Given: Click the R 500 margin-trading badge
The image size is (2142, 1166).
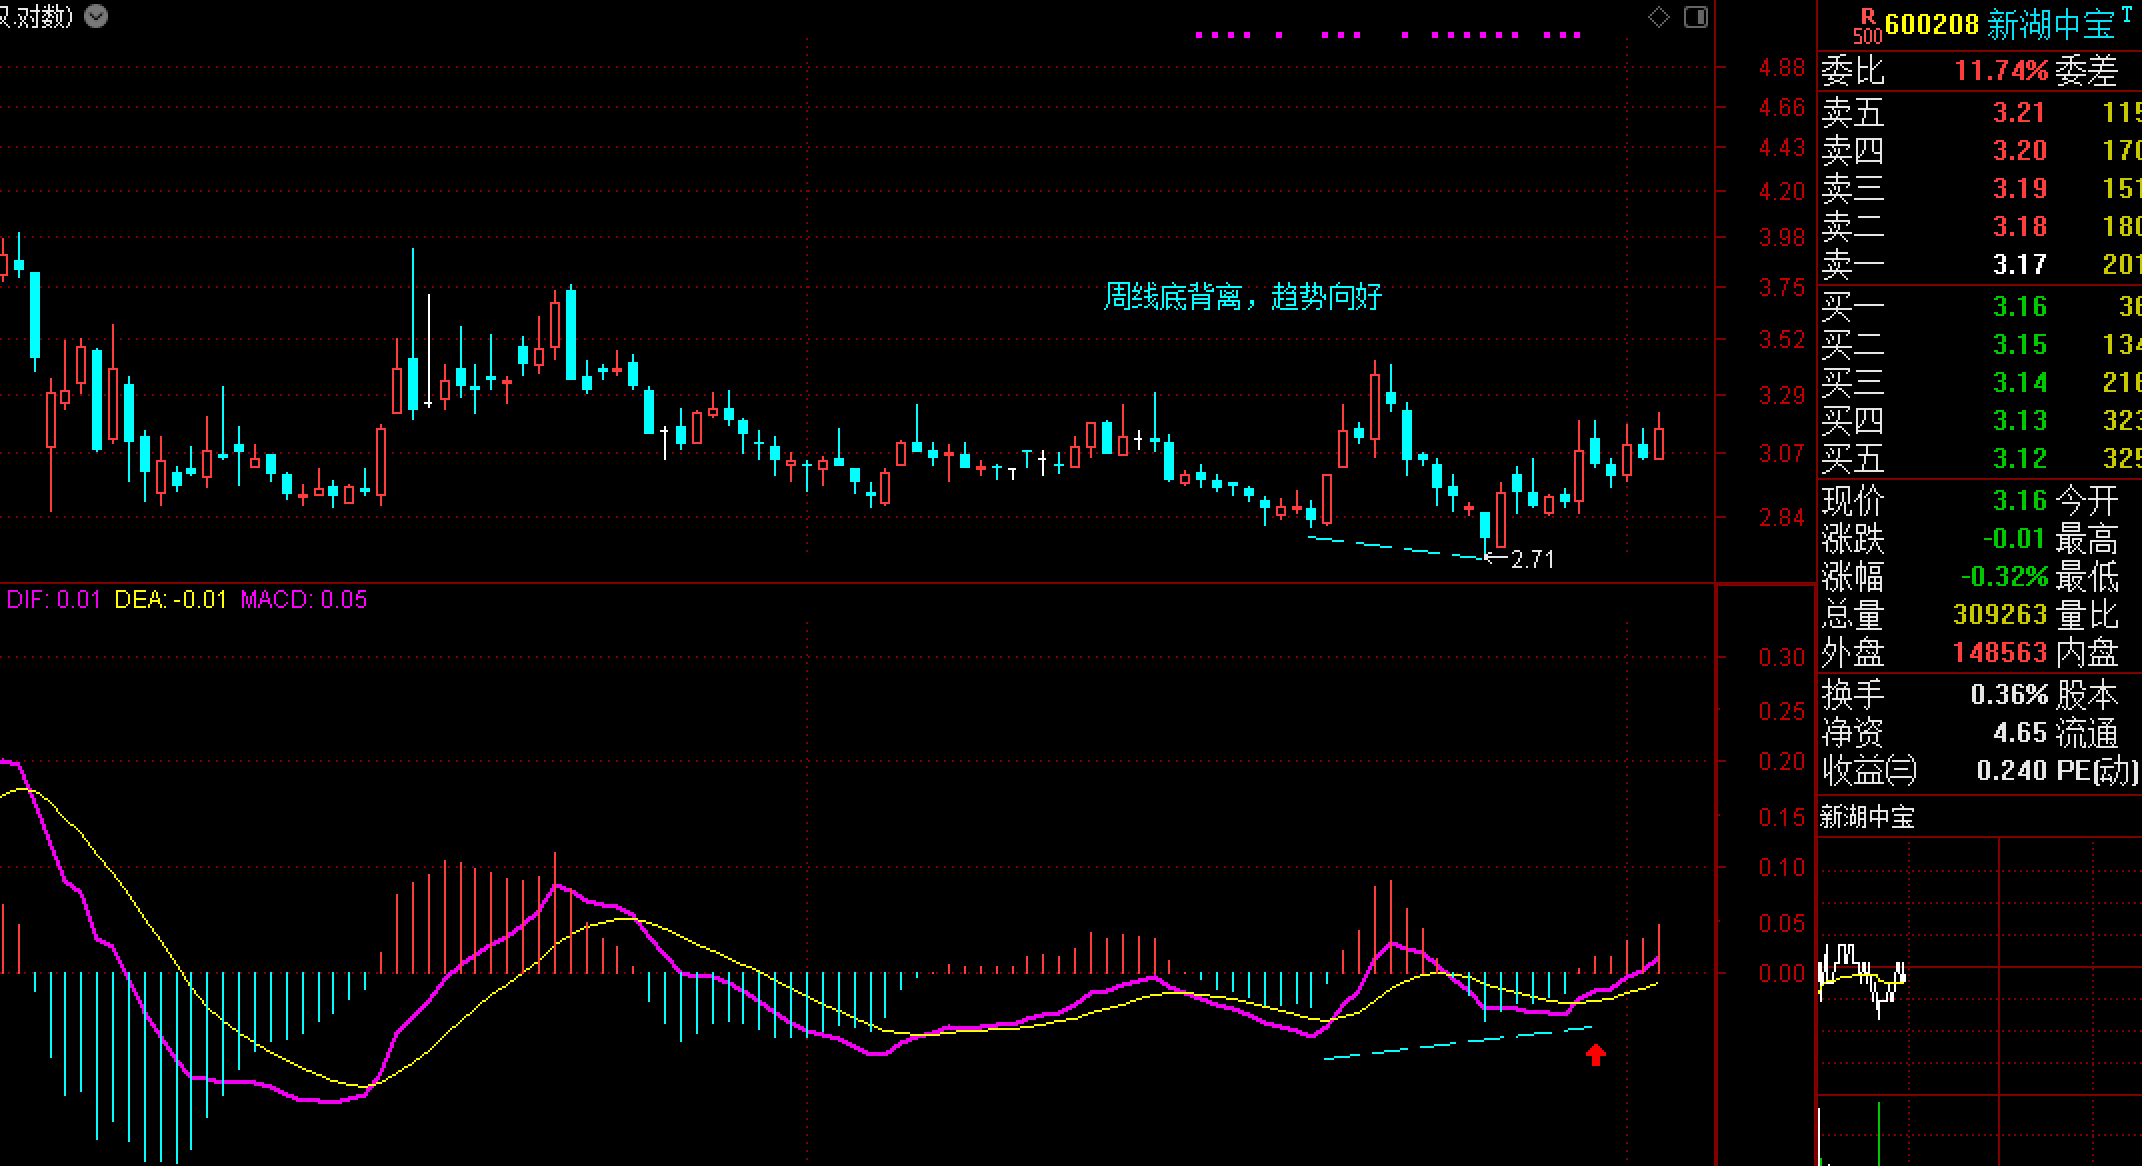Looking at the screenshot, I should click(x=1866, y=25).
